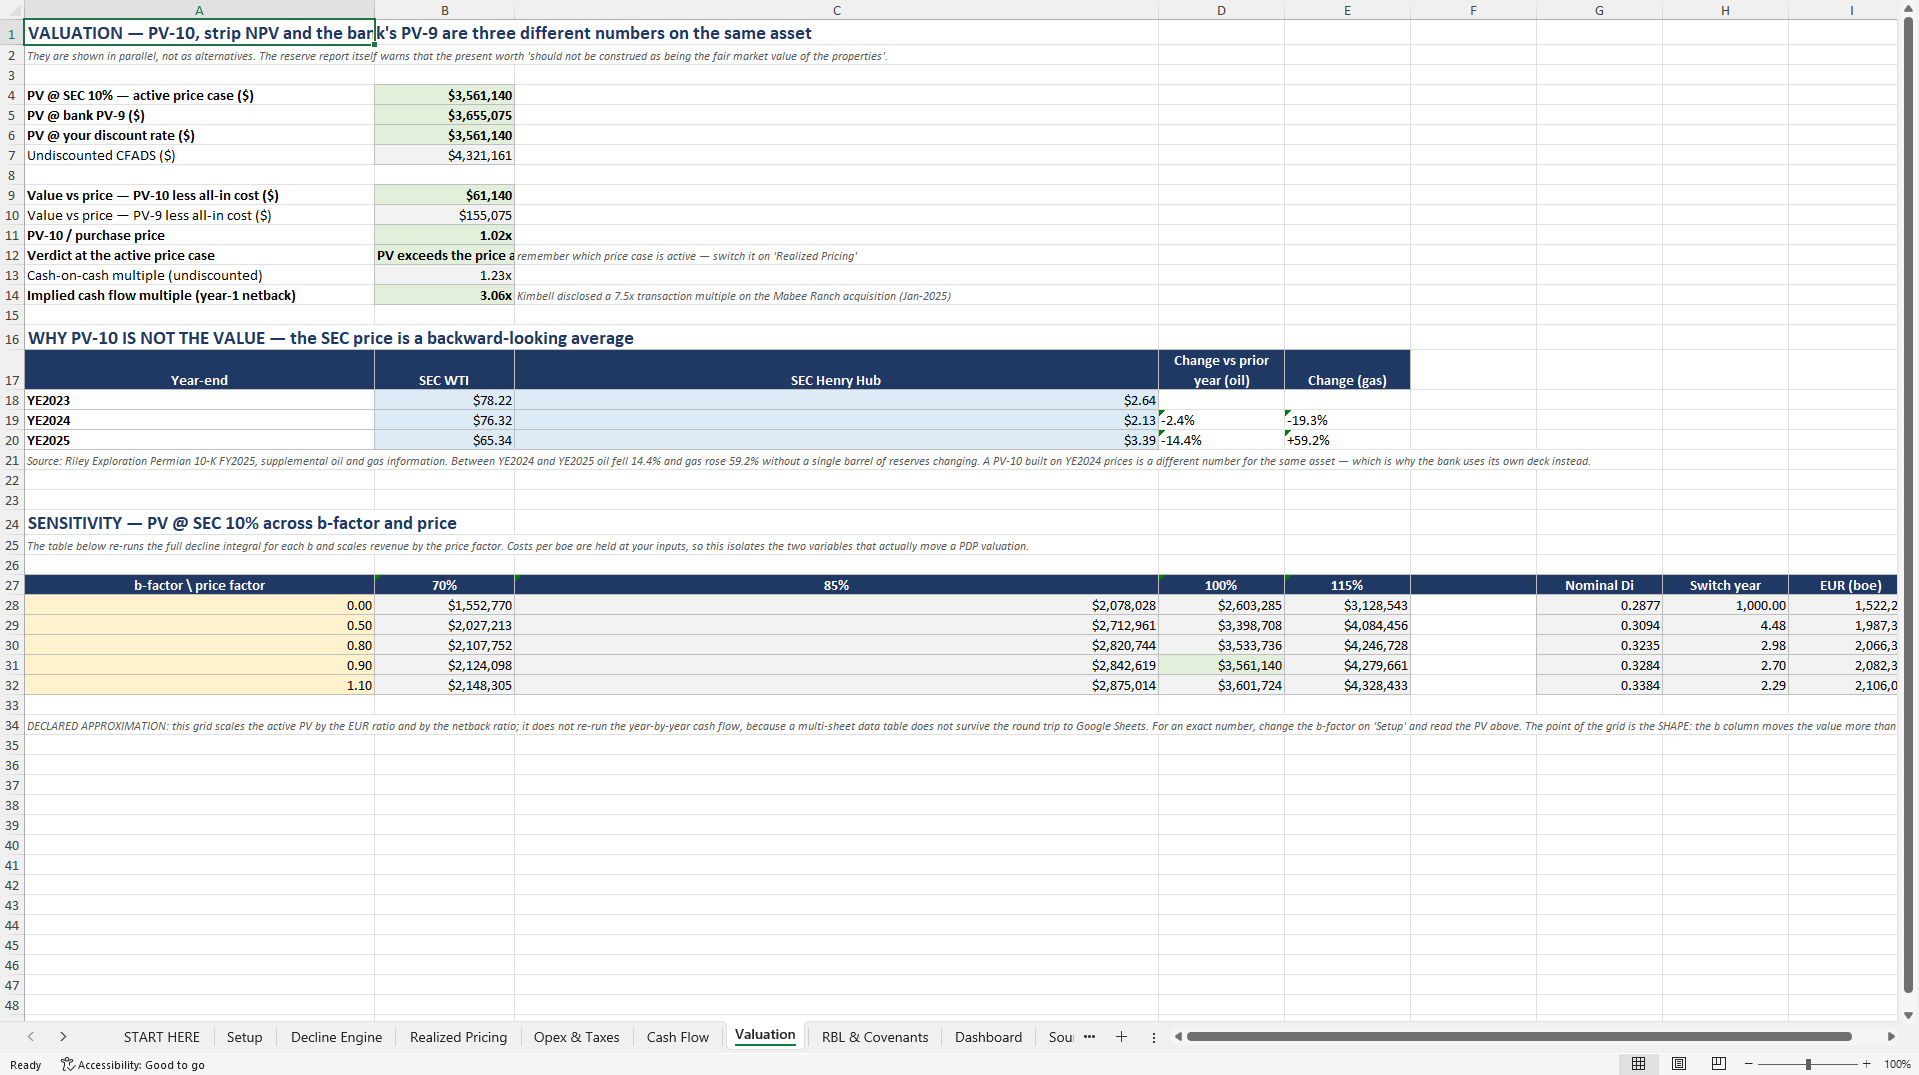
Task: Switch to Normal view icon
Action: (x=1638, y=1064)
